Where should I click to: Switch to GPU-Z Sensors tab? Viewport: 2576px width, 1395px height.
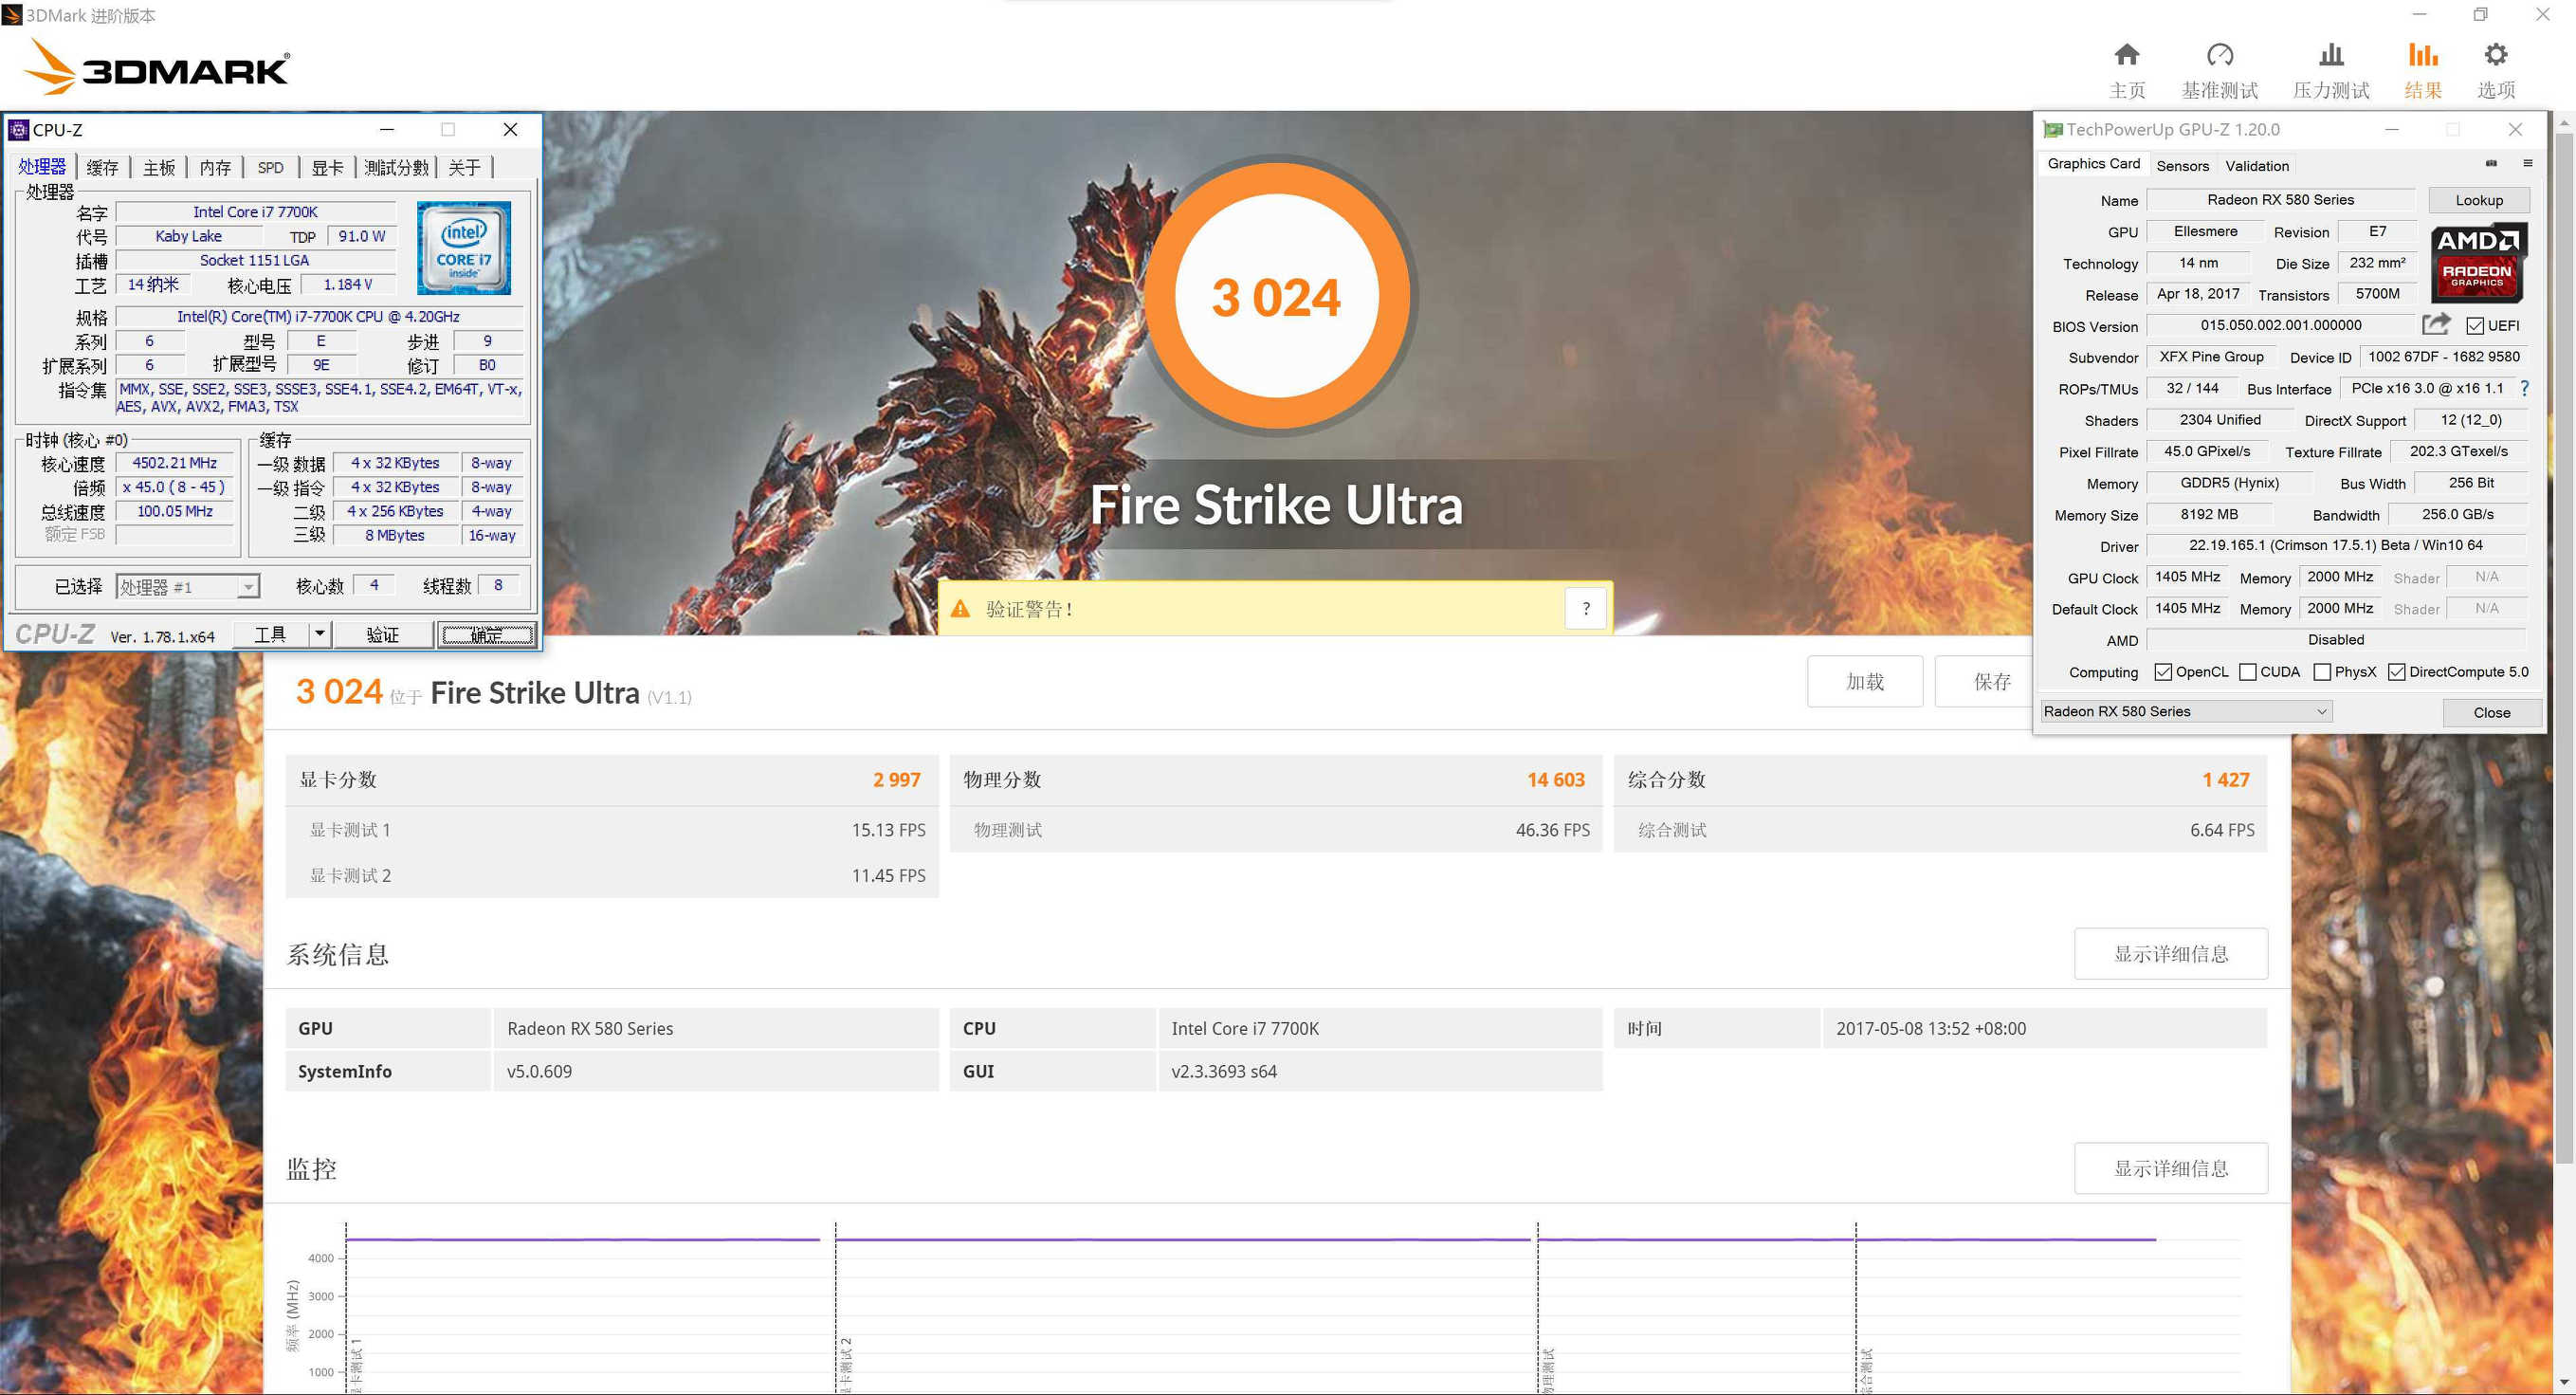[x=2182, y=166]
